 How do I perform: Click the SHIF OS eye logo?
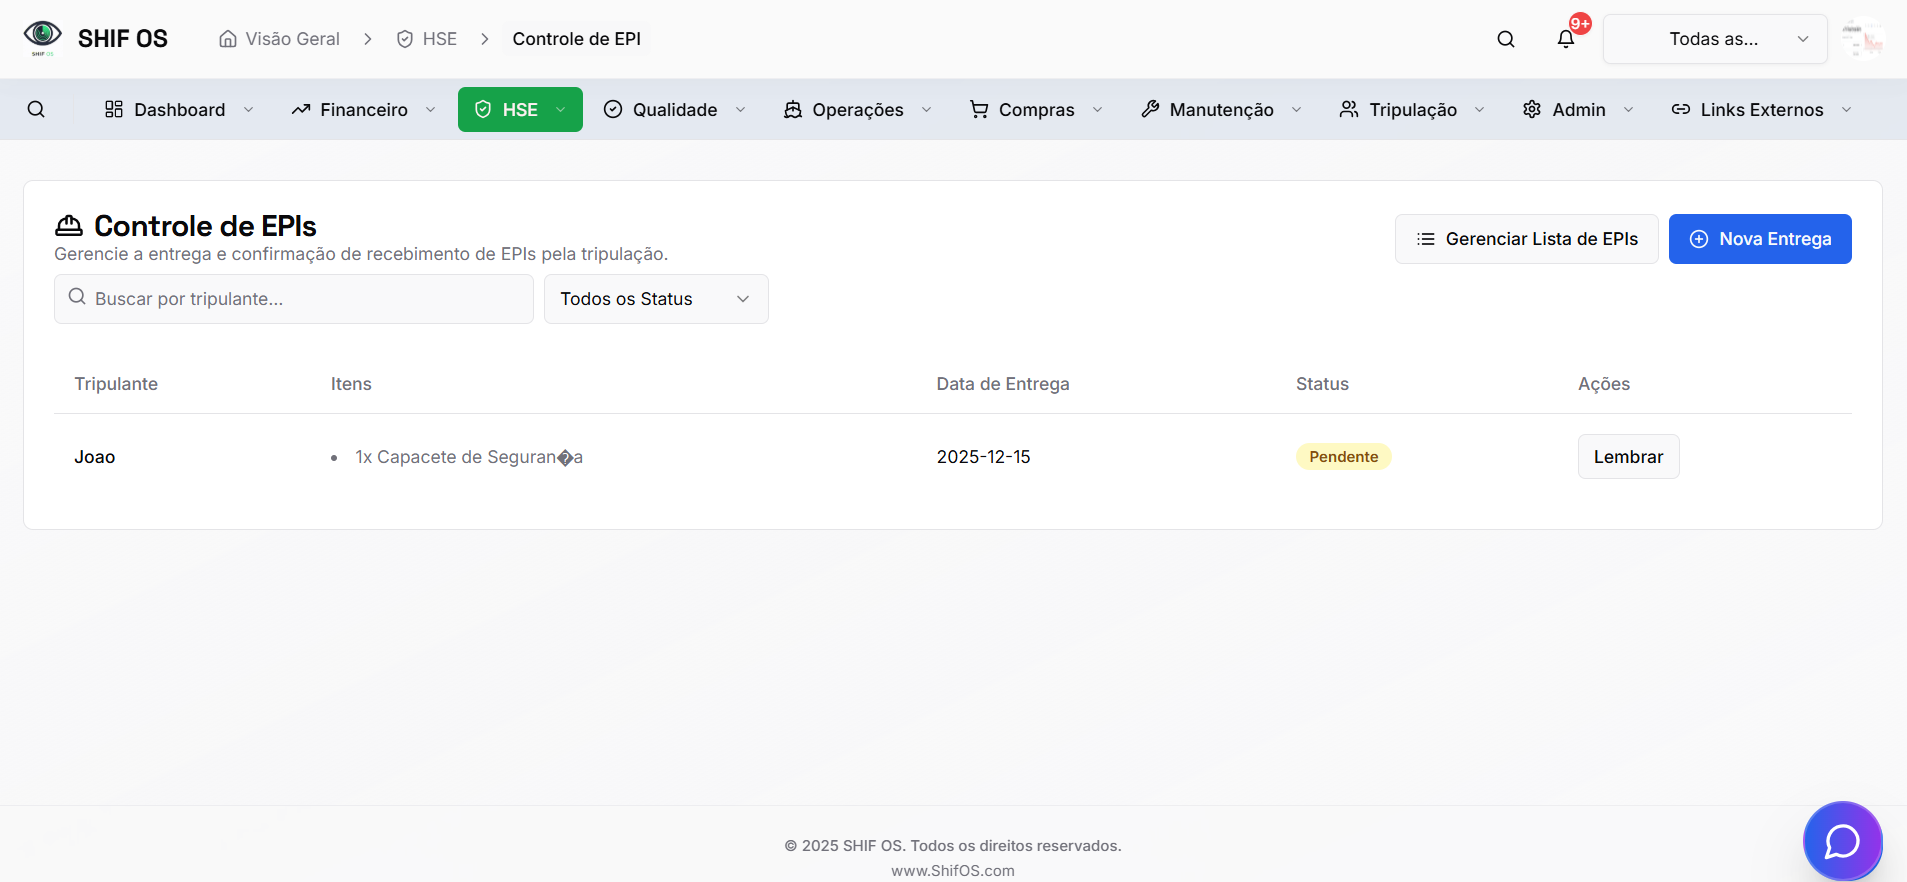tap(42, 37)
